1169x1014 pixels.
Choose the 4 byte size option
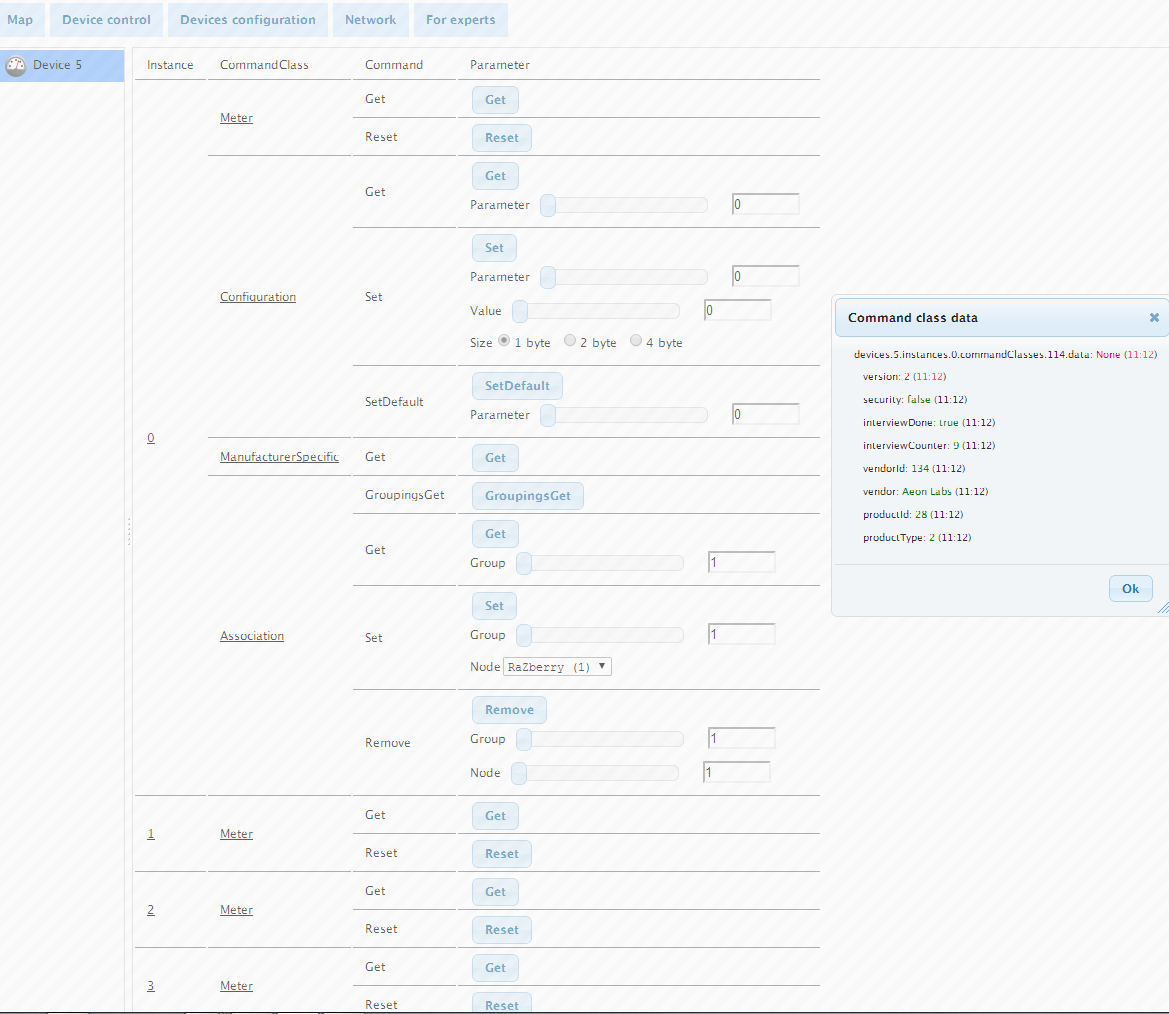click(x=636, y=341)
